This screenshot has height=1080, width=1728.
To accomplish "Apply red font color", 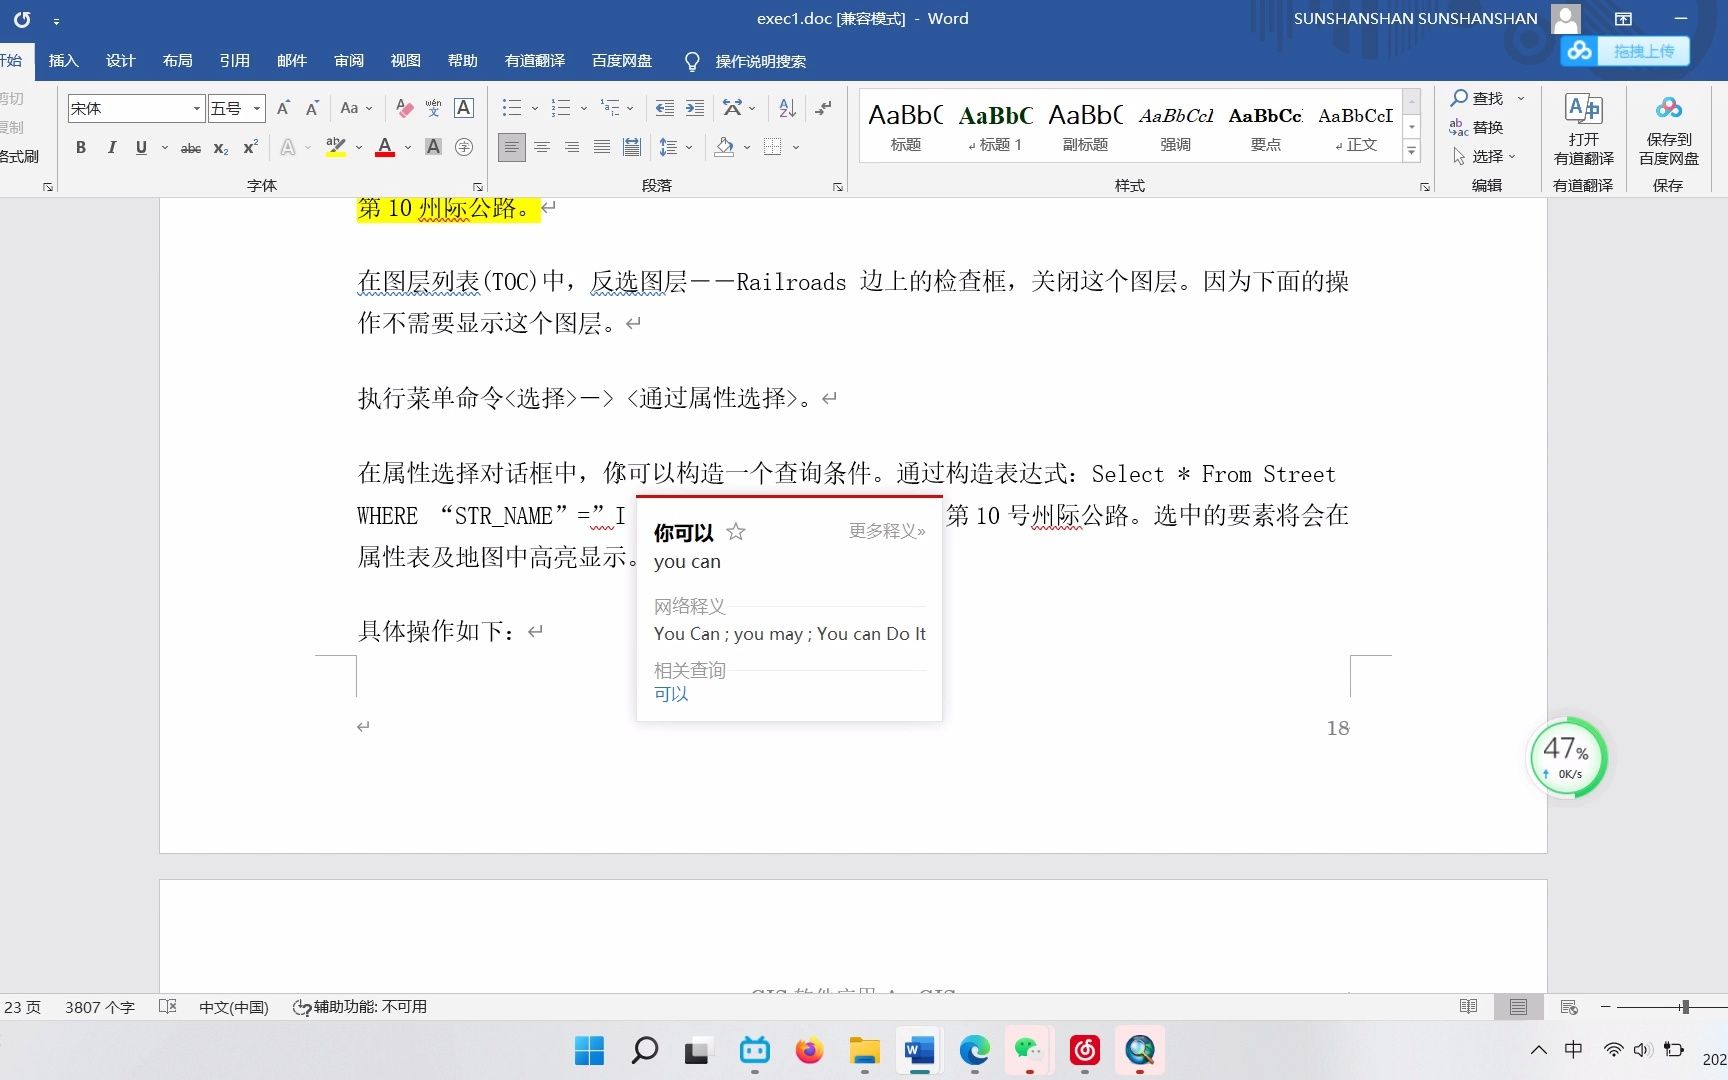I will pos(385,147).
